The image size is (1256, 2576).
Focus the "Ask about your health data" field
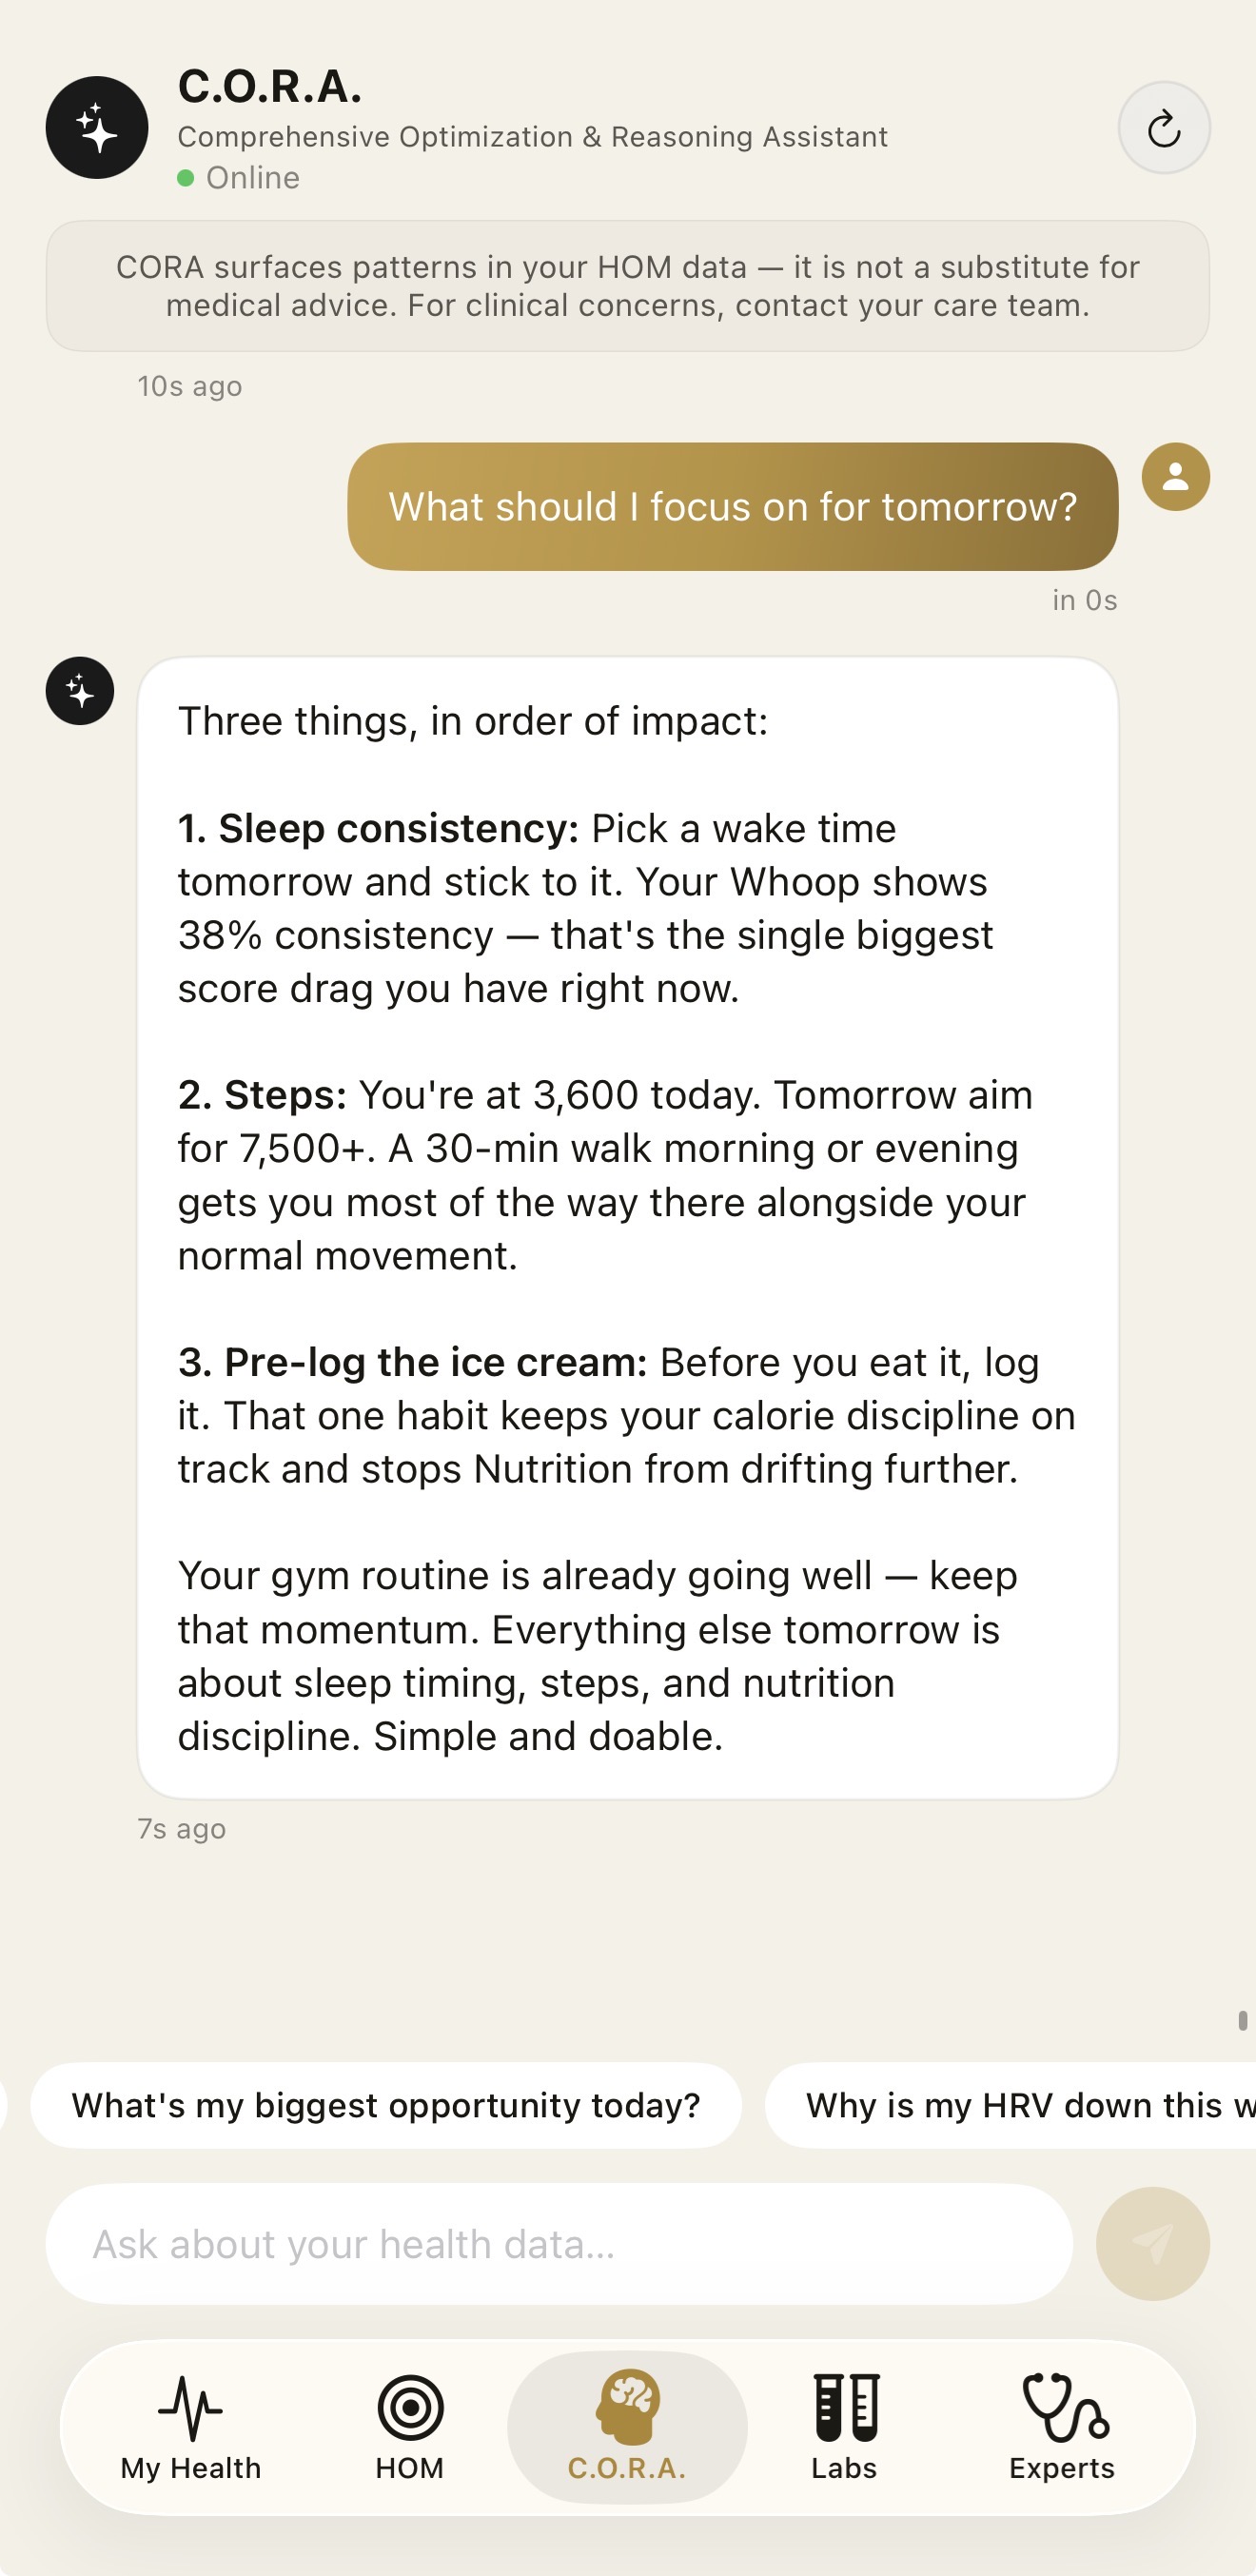click(x=559, y=2244)
